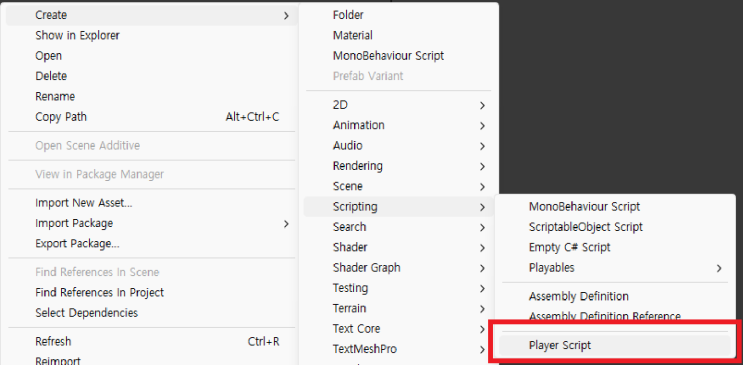Expand the Text Core submenu

point(398,329)
